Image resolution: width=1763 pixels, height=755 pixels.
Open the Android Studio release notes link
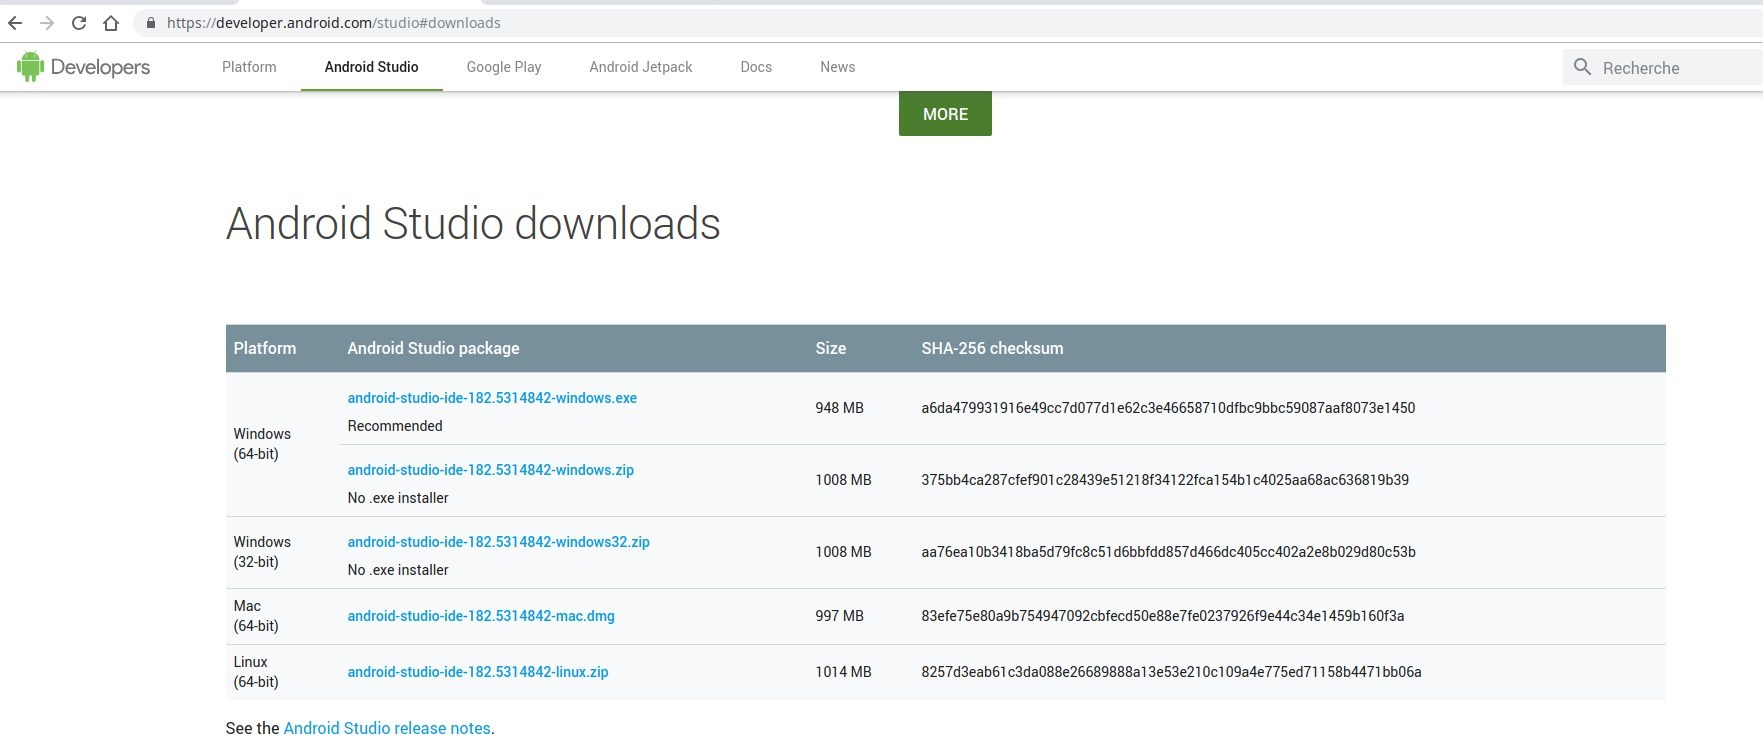[x=387, y=728]
